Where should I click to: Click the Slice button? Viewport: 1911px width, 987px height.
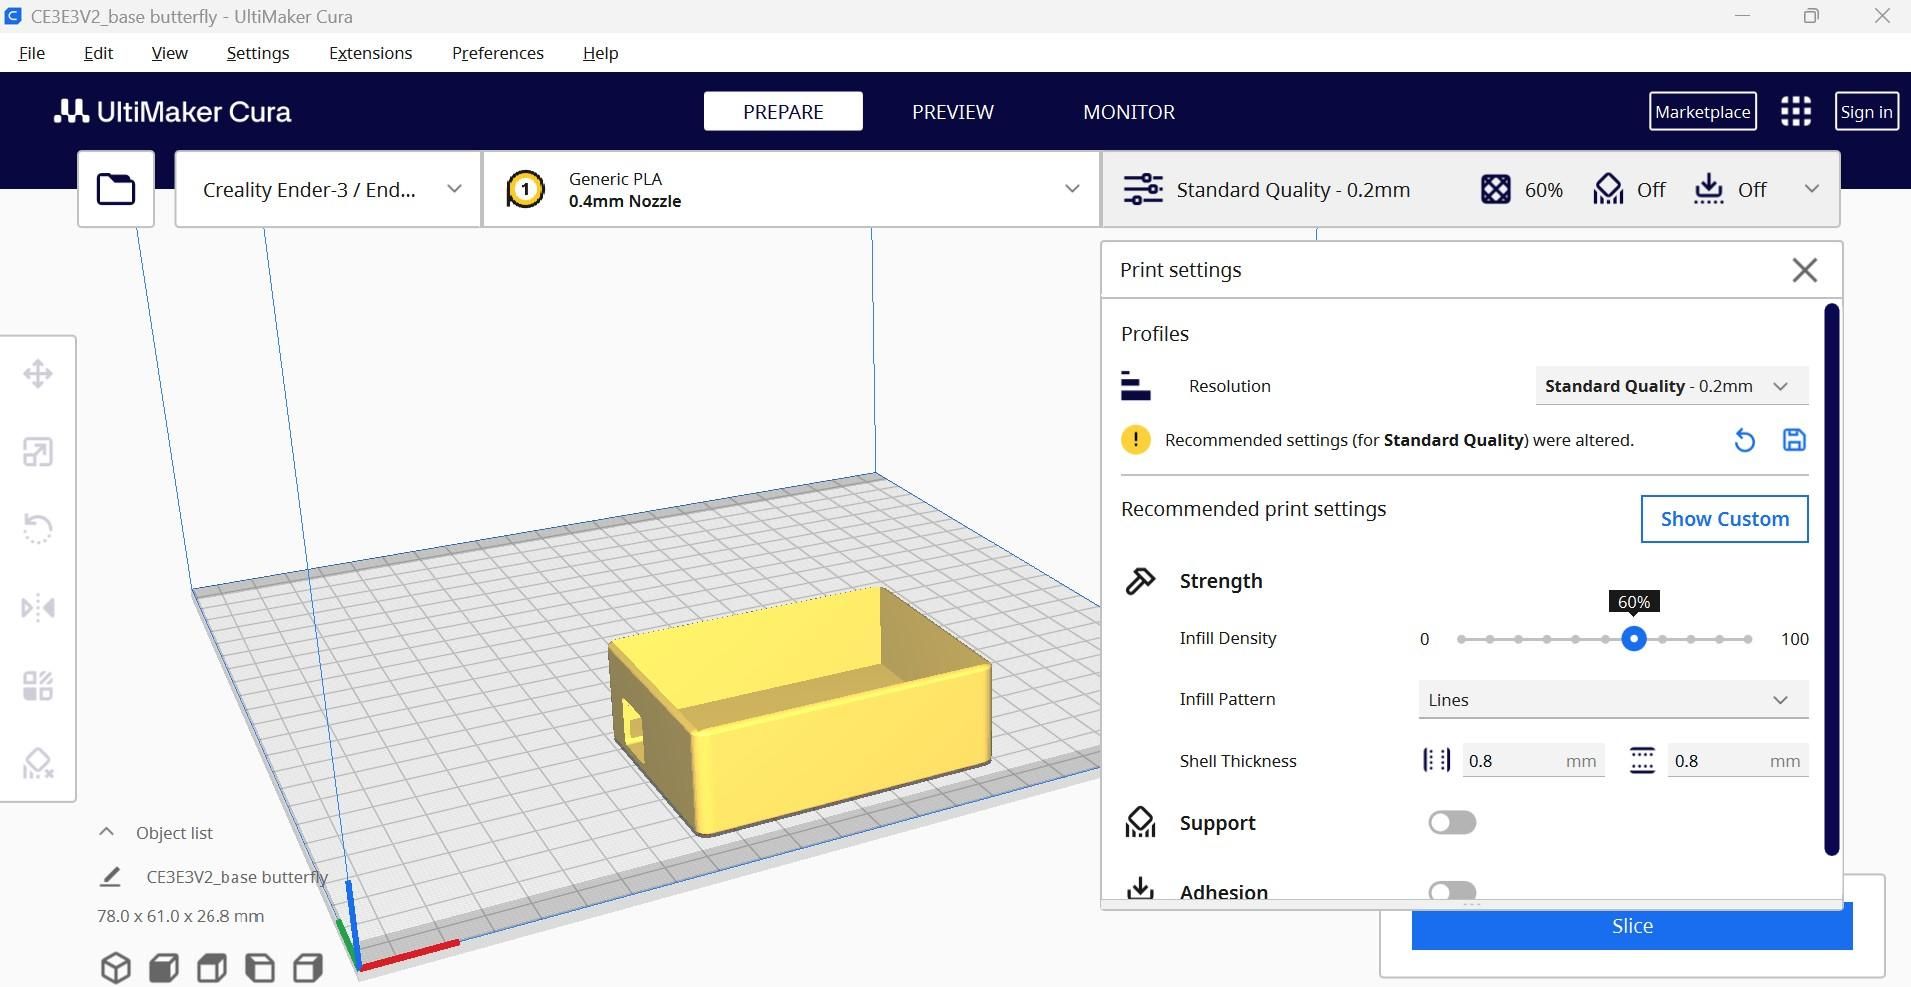click(x=1632, y=926)
